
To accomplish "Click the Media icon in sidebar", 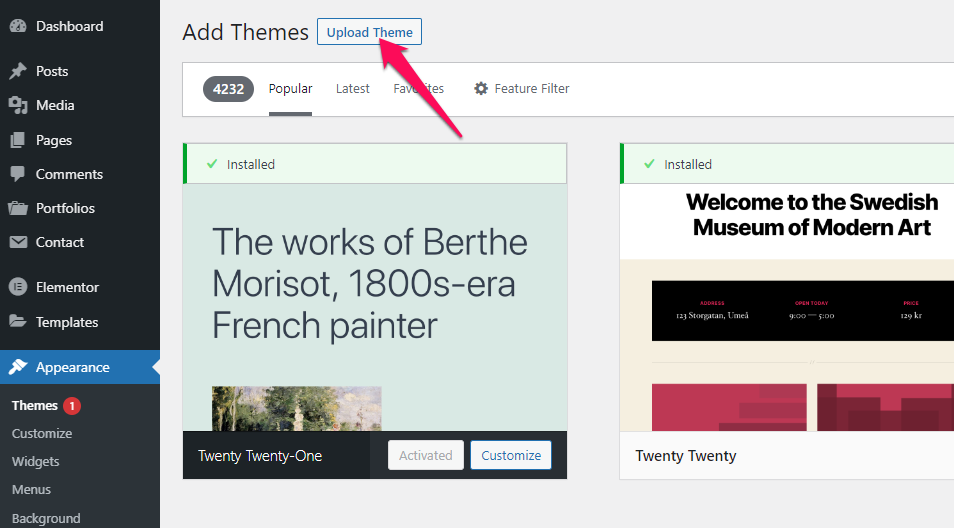I will (18, 105).
